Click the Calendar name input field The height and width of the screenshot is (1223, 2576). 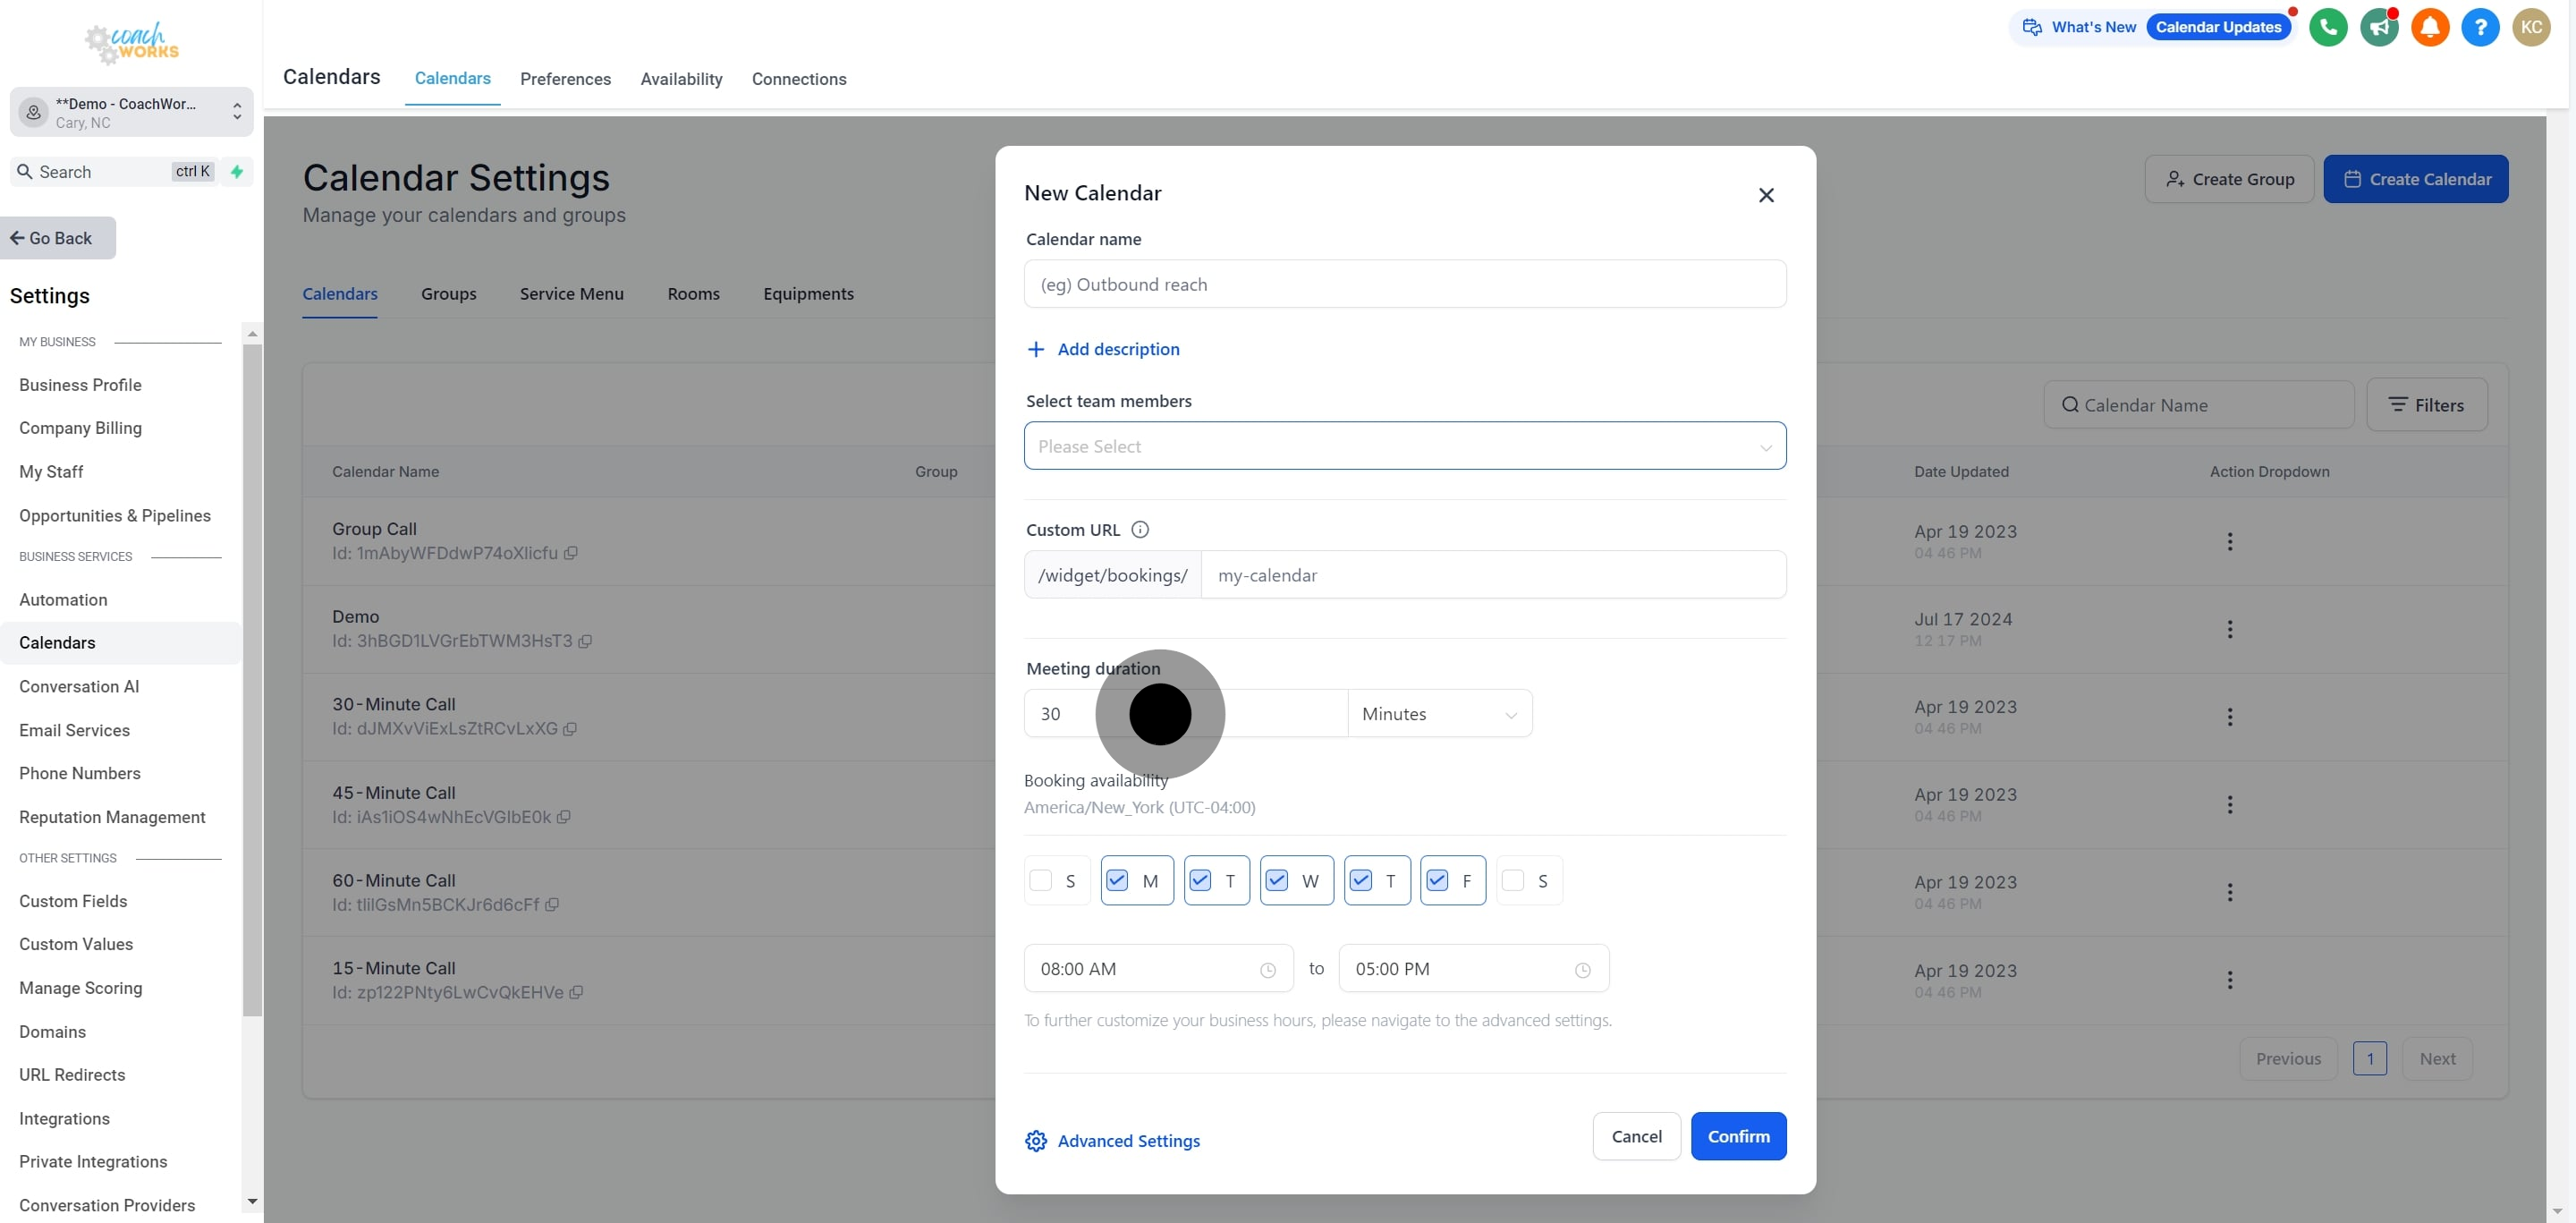[x=1404, y=285]
